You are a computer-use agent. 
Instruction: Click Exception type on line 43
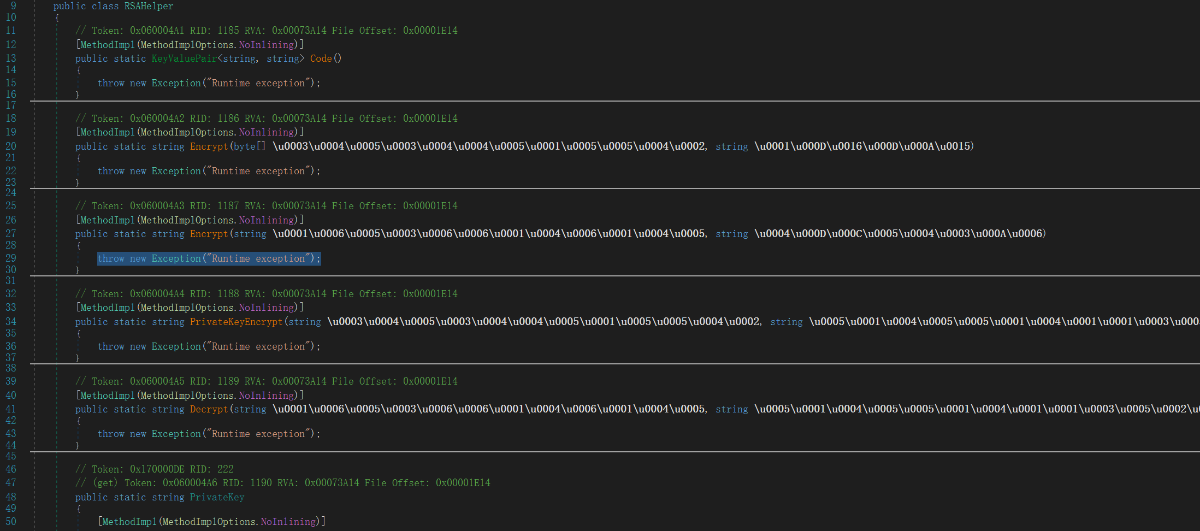(x=176, y=434)
